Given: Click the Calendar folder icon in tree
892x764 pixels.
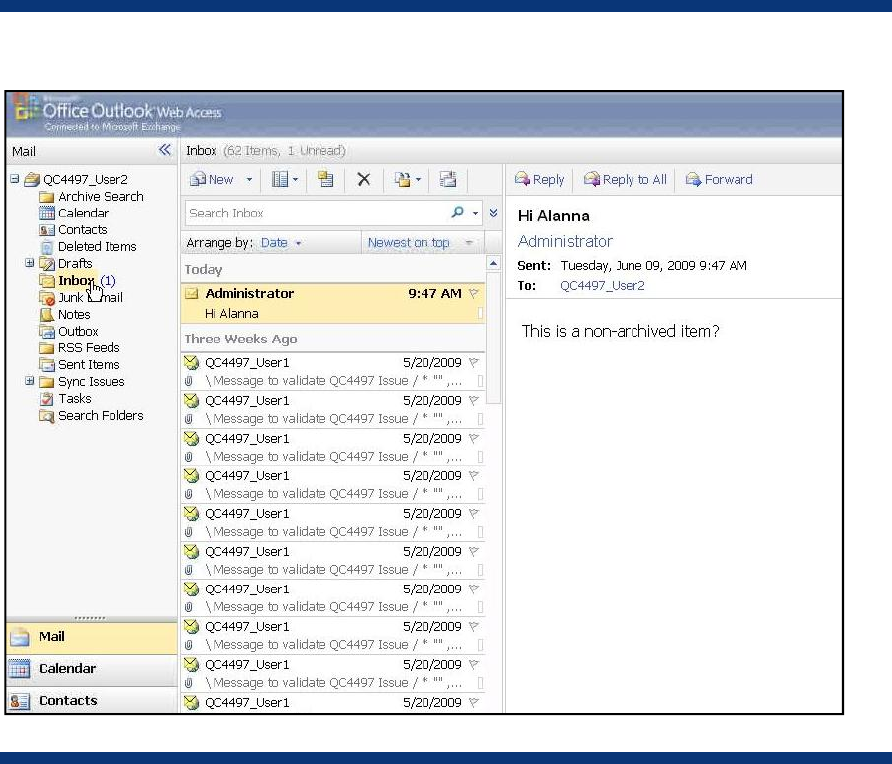Looking at the screenshot, I should click(x=47, y=213).
